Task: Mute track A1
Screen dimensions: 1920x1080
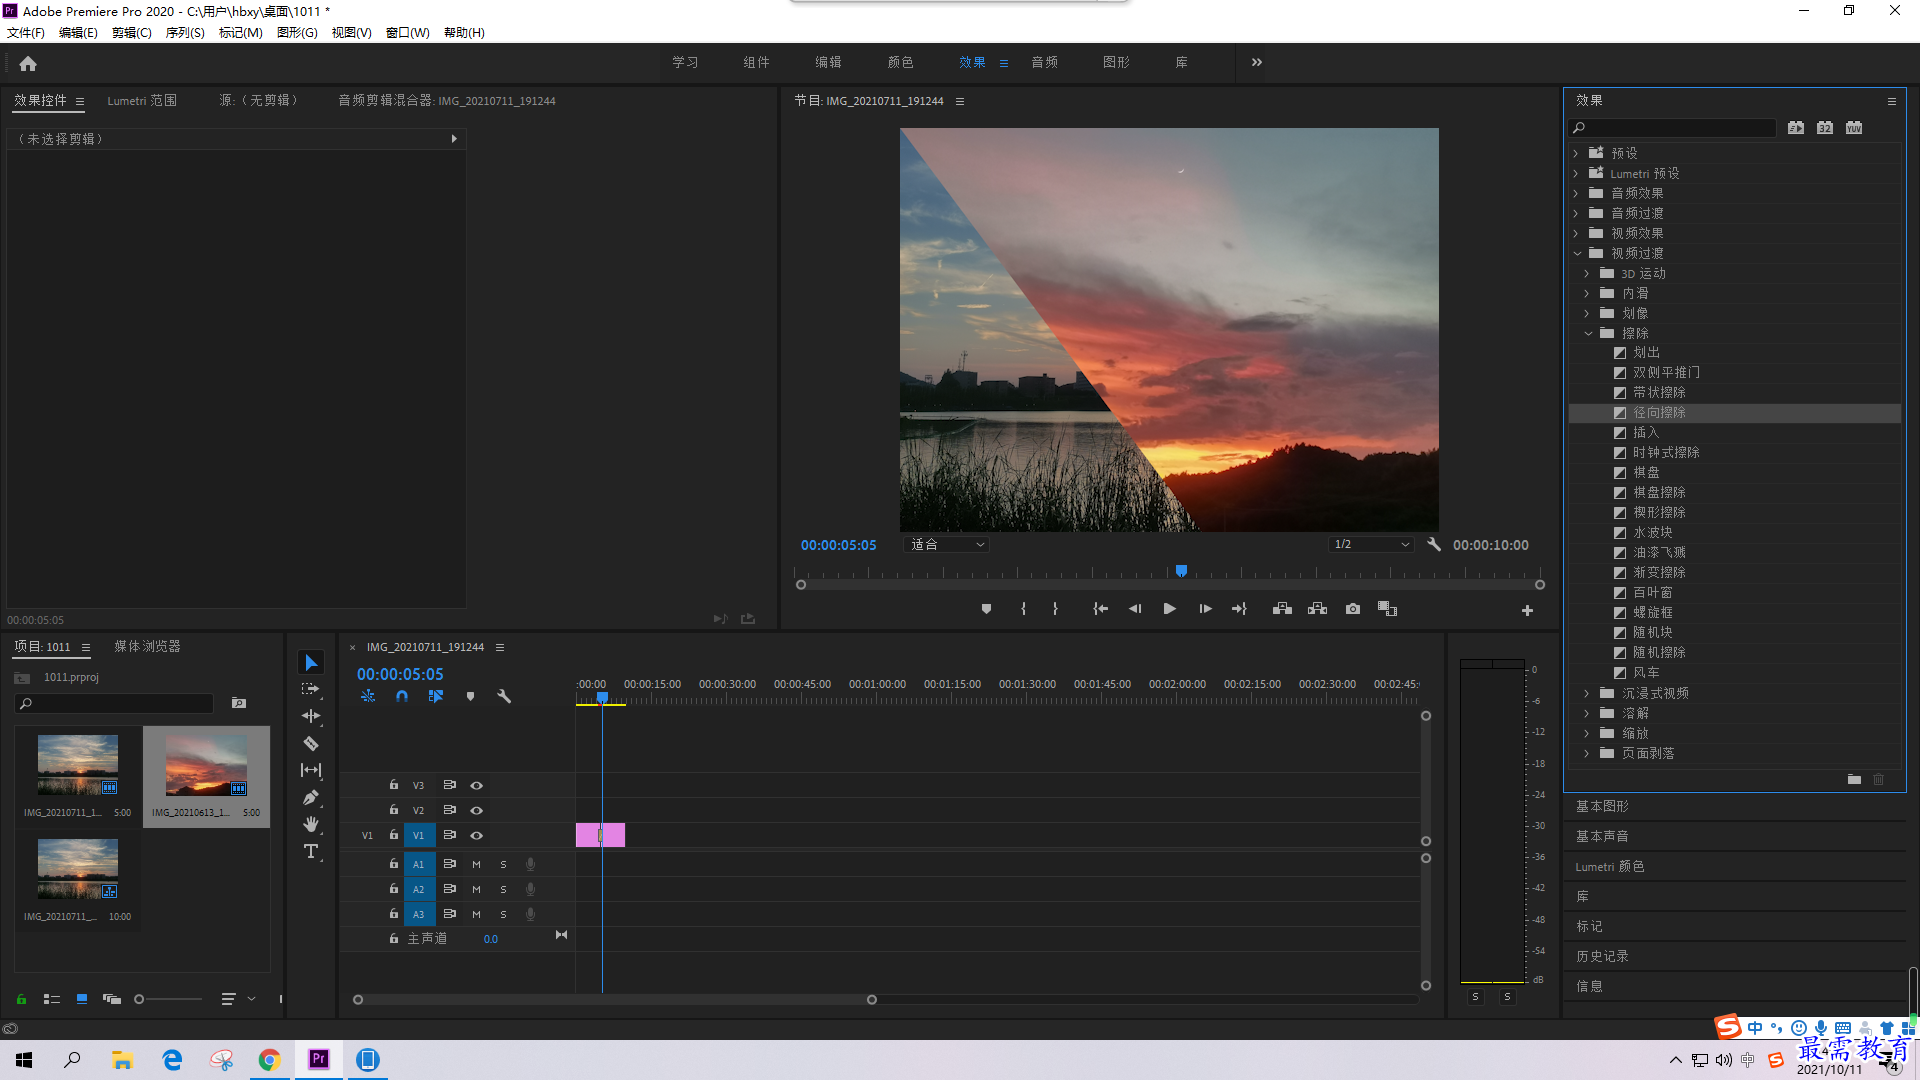Action: click(476, 864)
